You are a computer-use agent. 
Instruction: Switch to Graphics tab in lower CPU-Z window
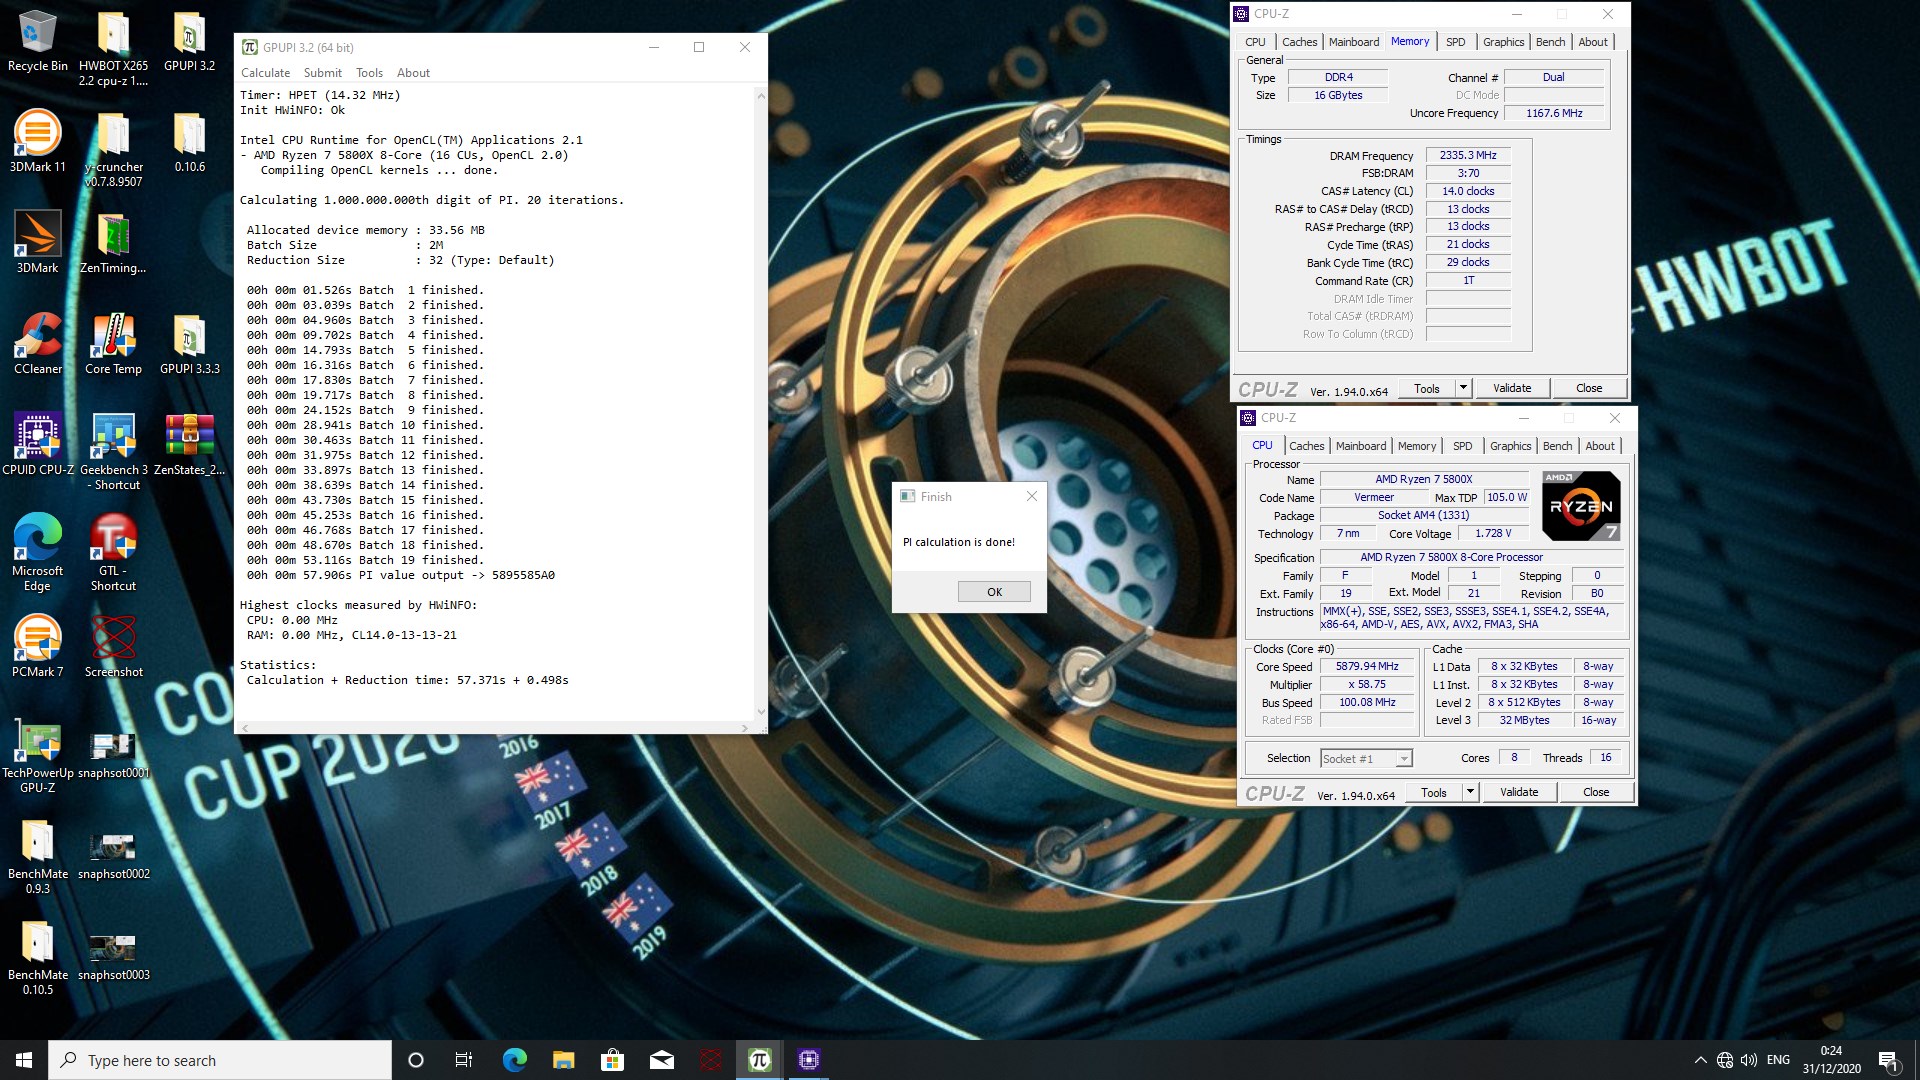click(1510, 446)
